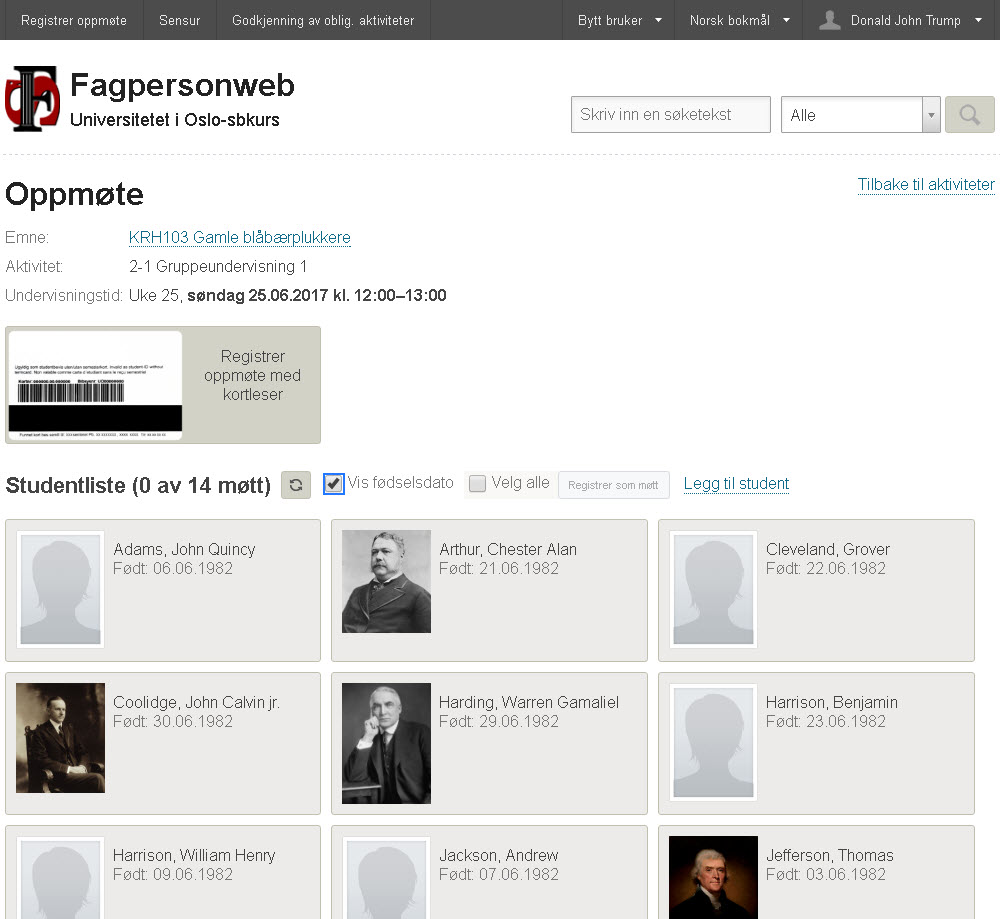Click the Registrer som møtt button
The image size is (1000, 919).
pyautogui.click(x=613, y=485)
